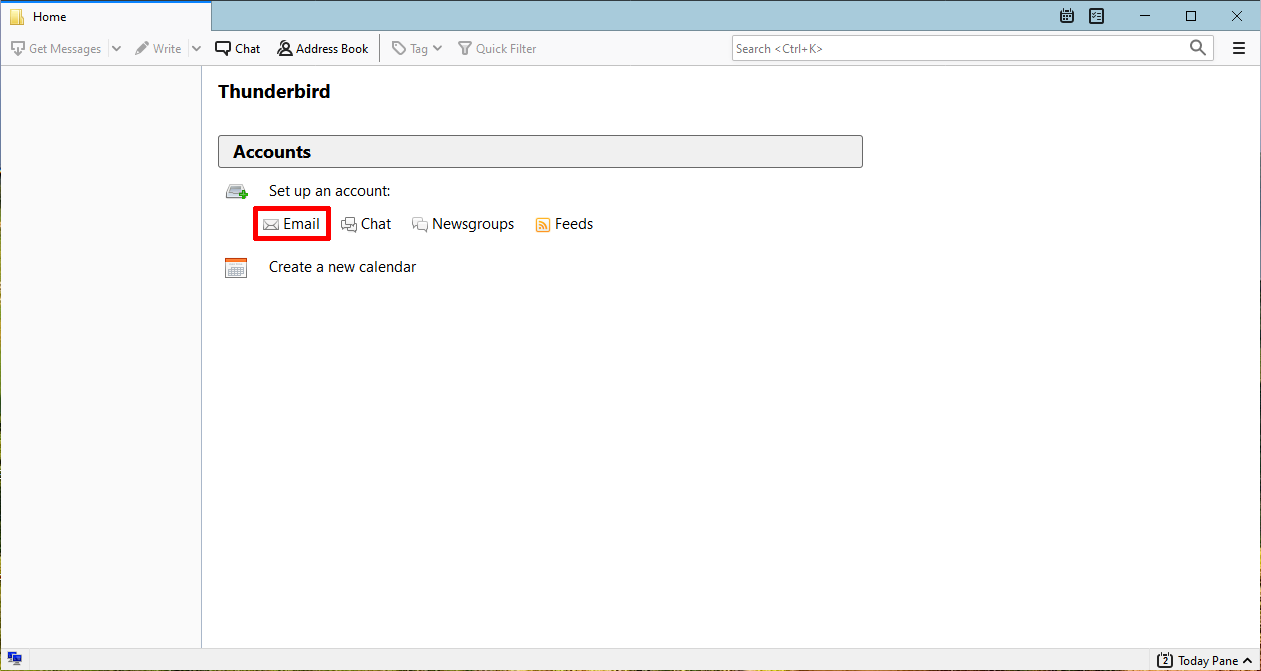
Task: Click Create a new calendar
Action: pos(342,267)
